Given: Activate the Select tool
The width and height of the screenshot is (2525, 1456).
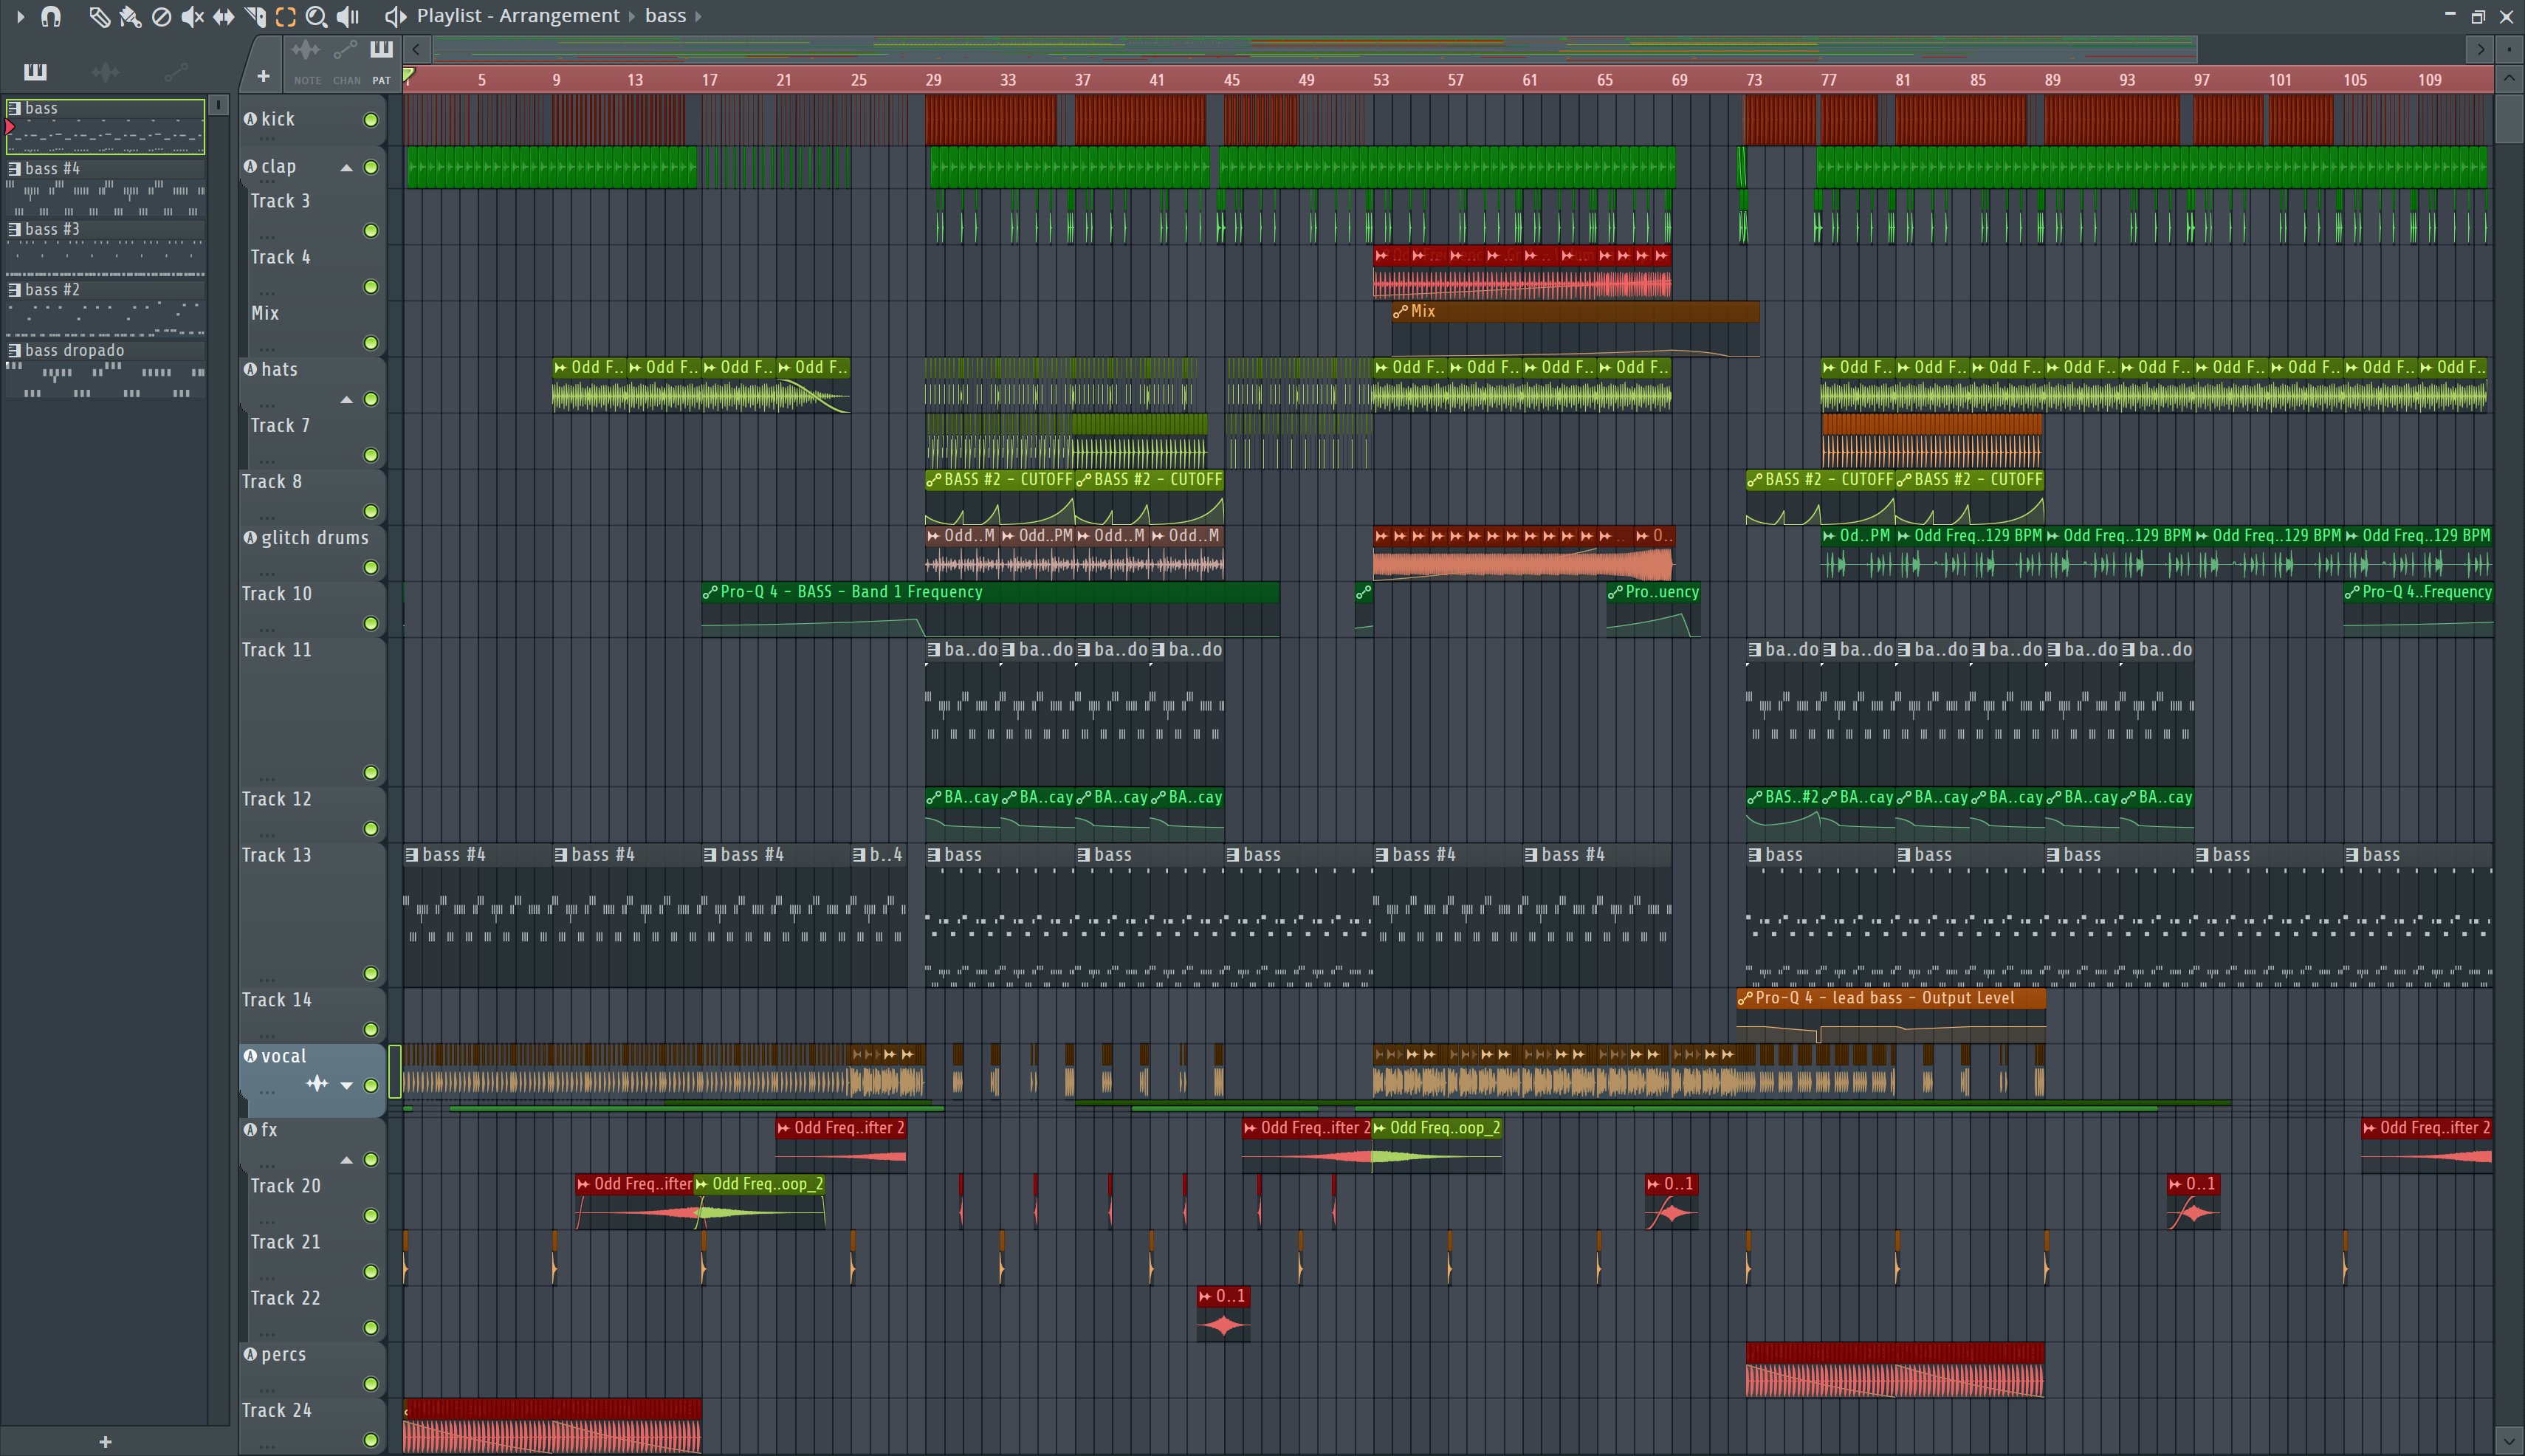Looking at the screenshot, I should [286, 16].
